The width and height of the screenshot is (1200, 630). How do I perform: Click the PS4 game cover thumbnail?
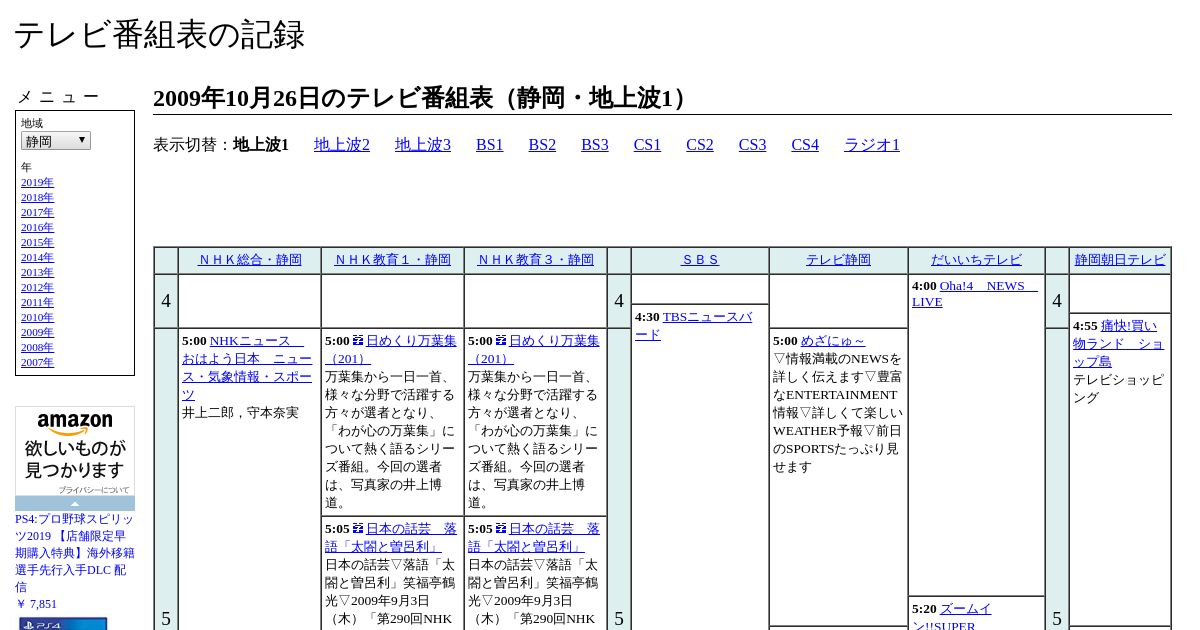63,624
